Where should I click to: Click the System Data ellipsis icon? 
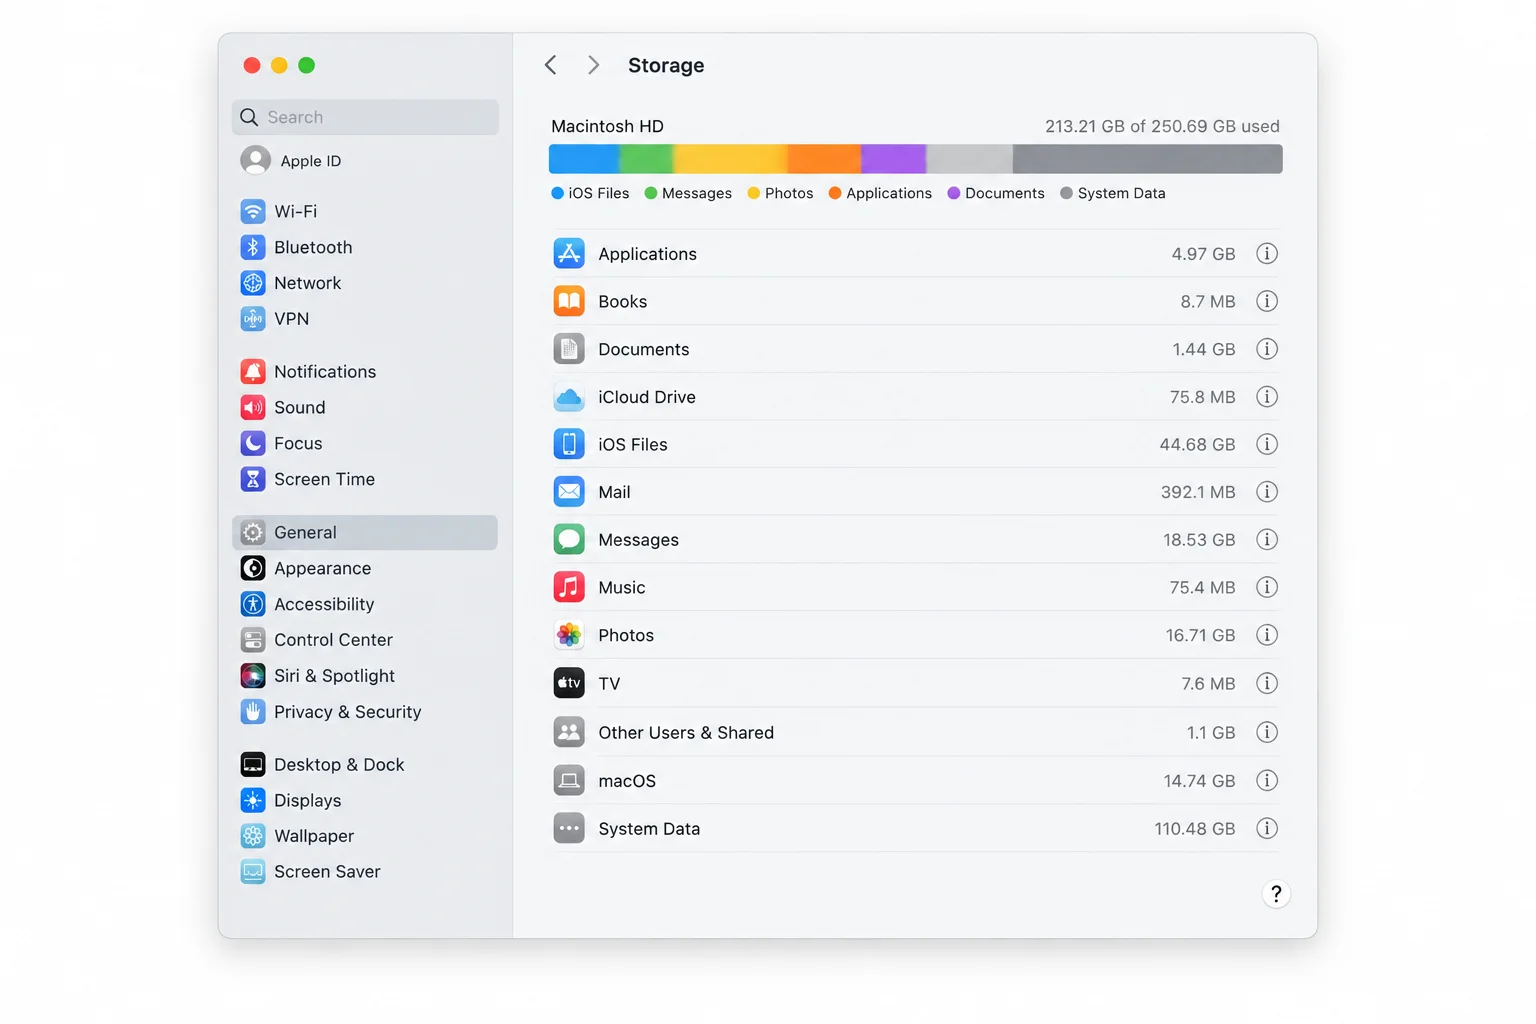569,828
